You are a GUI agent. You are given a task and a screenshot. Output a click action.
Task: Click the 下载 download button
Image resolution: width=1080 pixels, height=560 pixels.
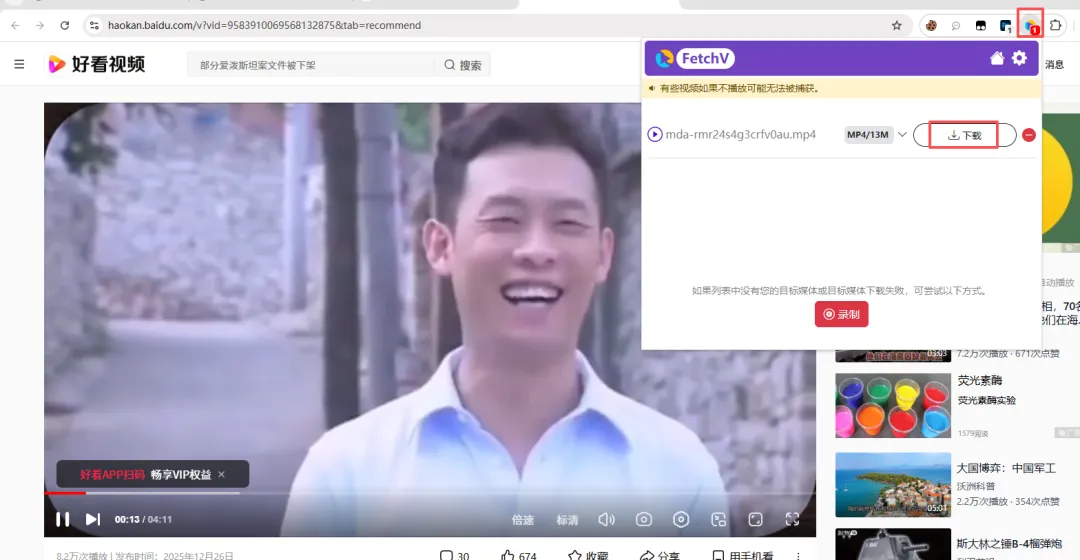[964, 135]
